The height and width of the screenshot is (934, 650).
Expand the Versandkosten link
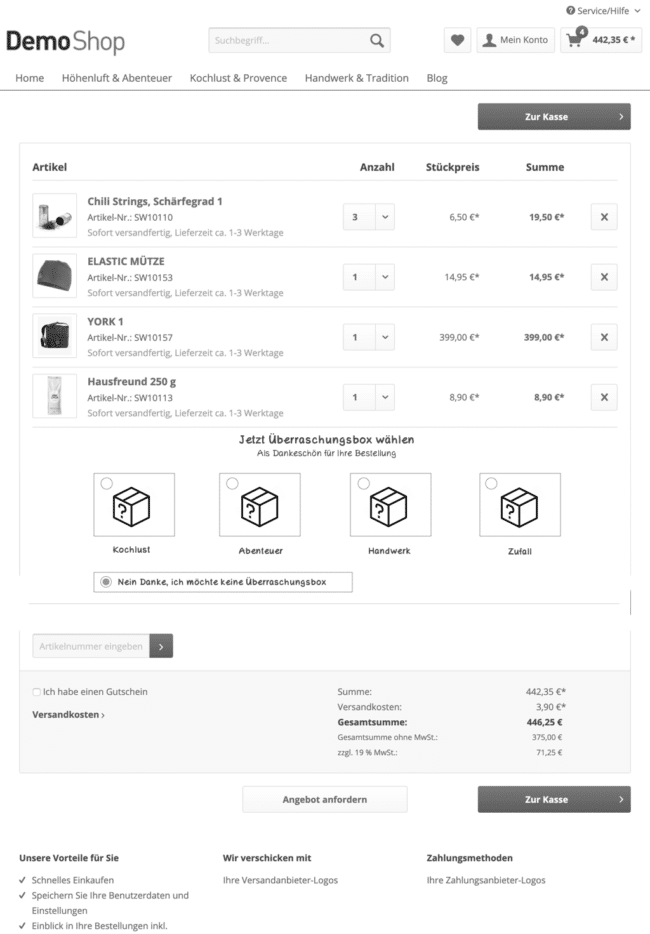point(68,715)
